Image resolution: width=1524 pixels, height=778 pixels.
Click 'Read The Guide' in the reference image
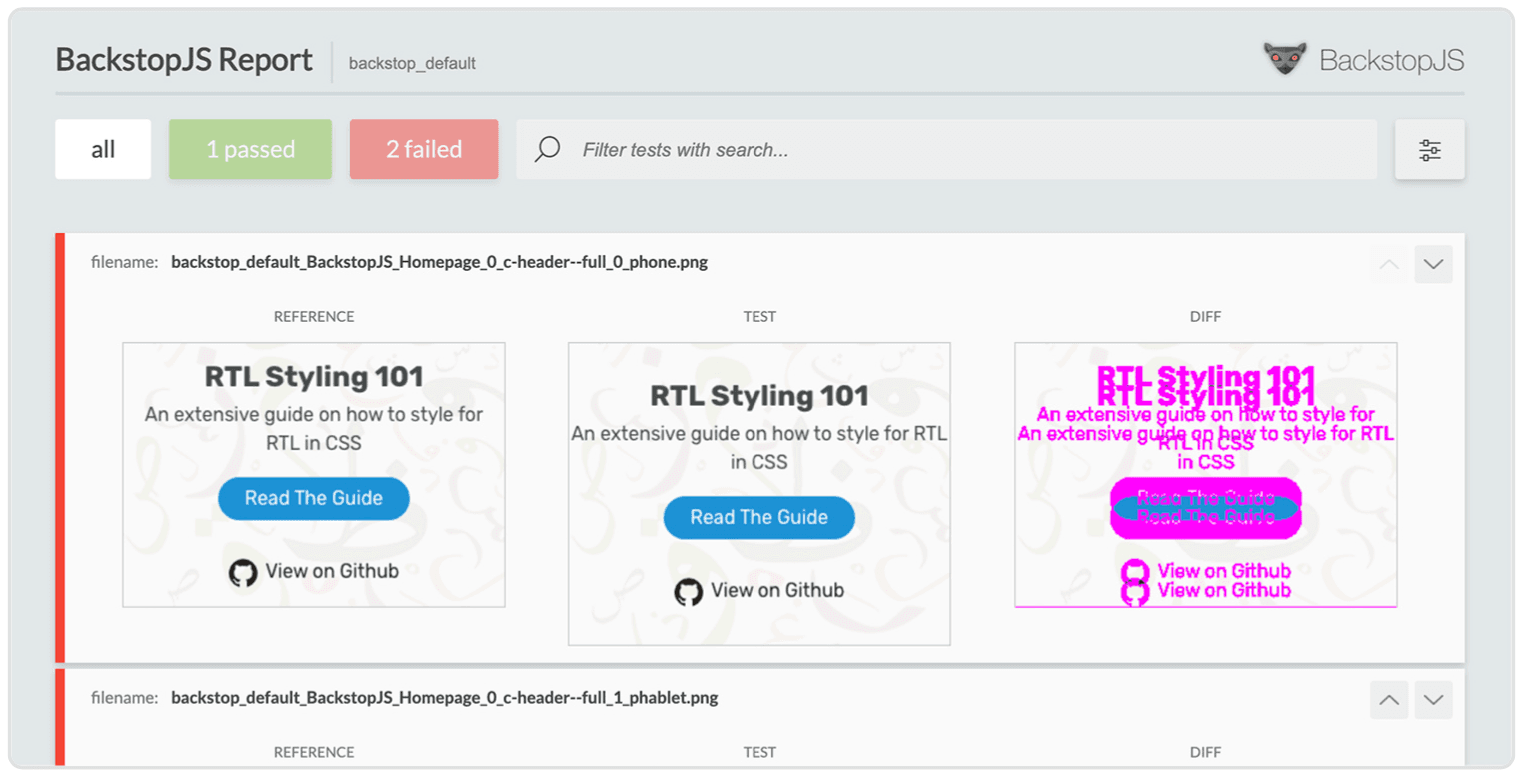(314, 498)
